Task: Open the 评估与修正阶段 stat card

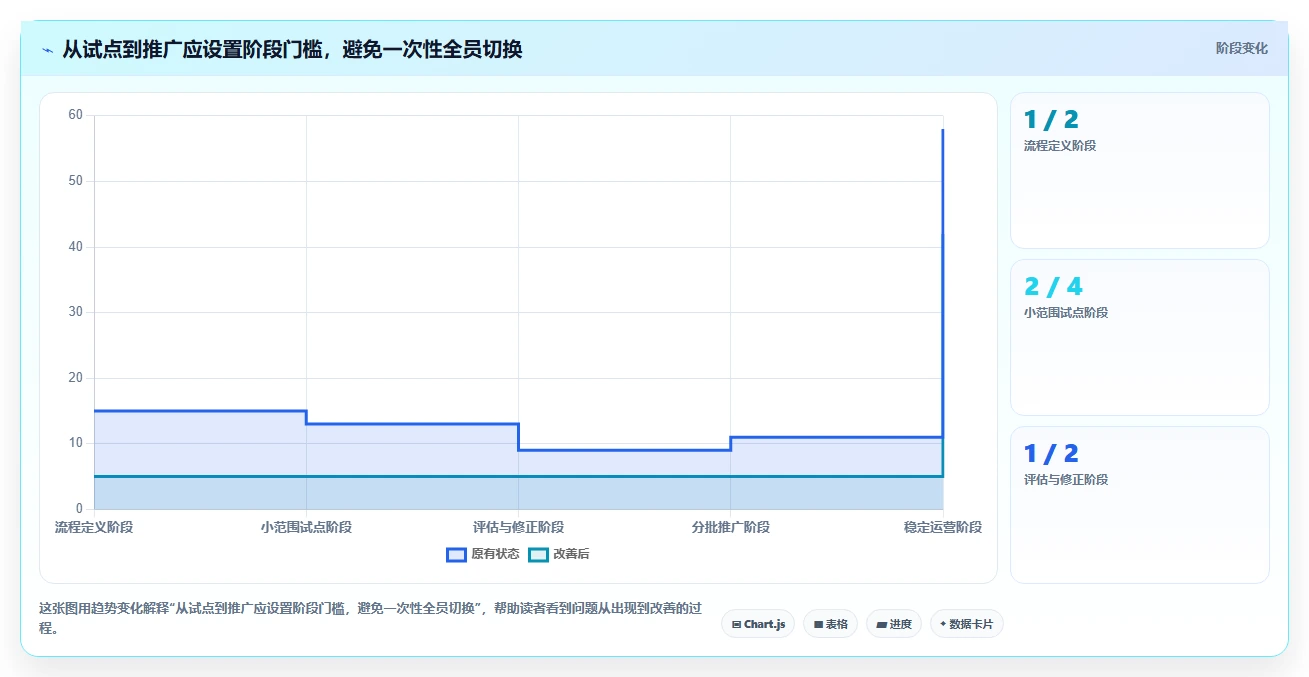Action: [1139, 504]
